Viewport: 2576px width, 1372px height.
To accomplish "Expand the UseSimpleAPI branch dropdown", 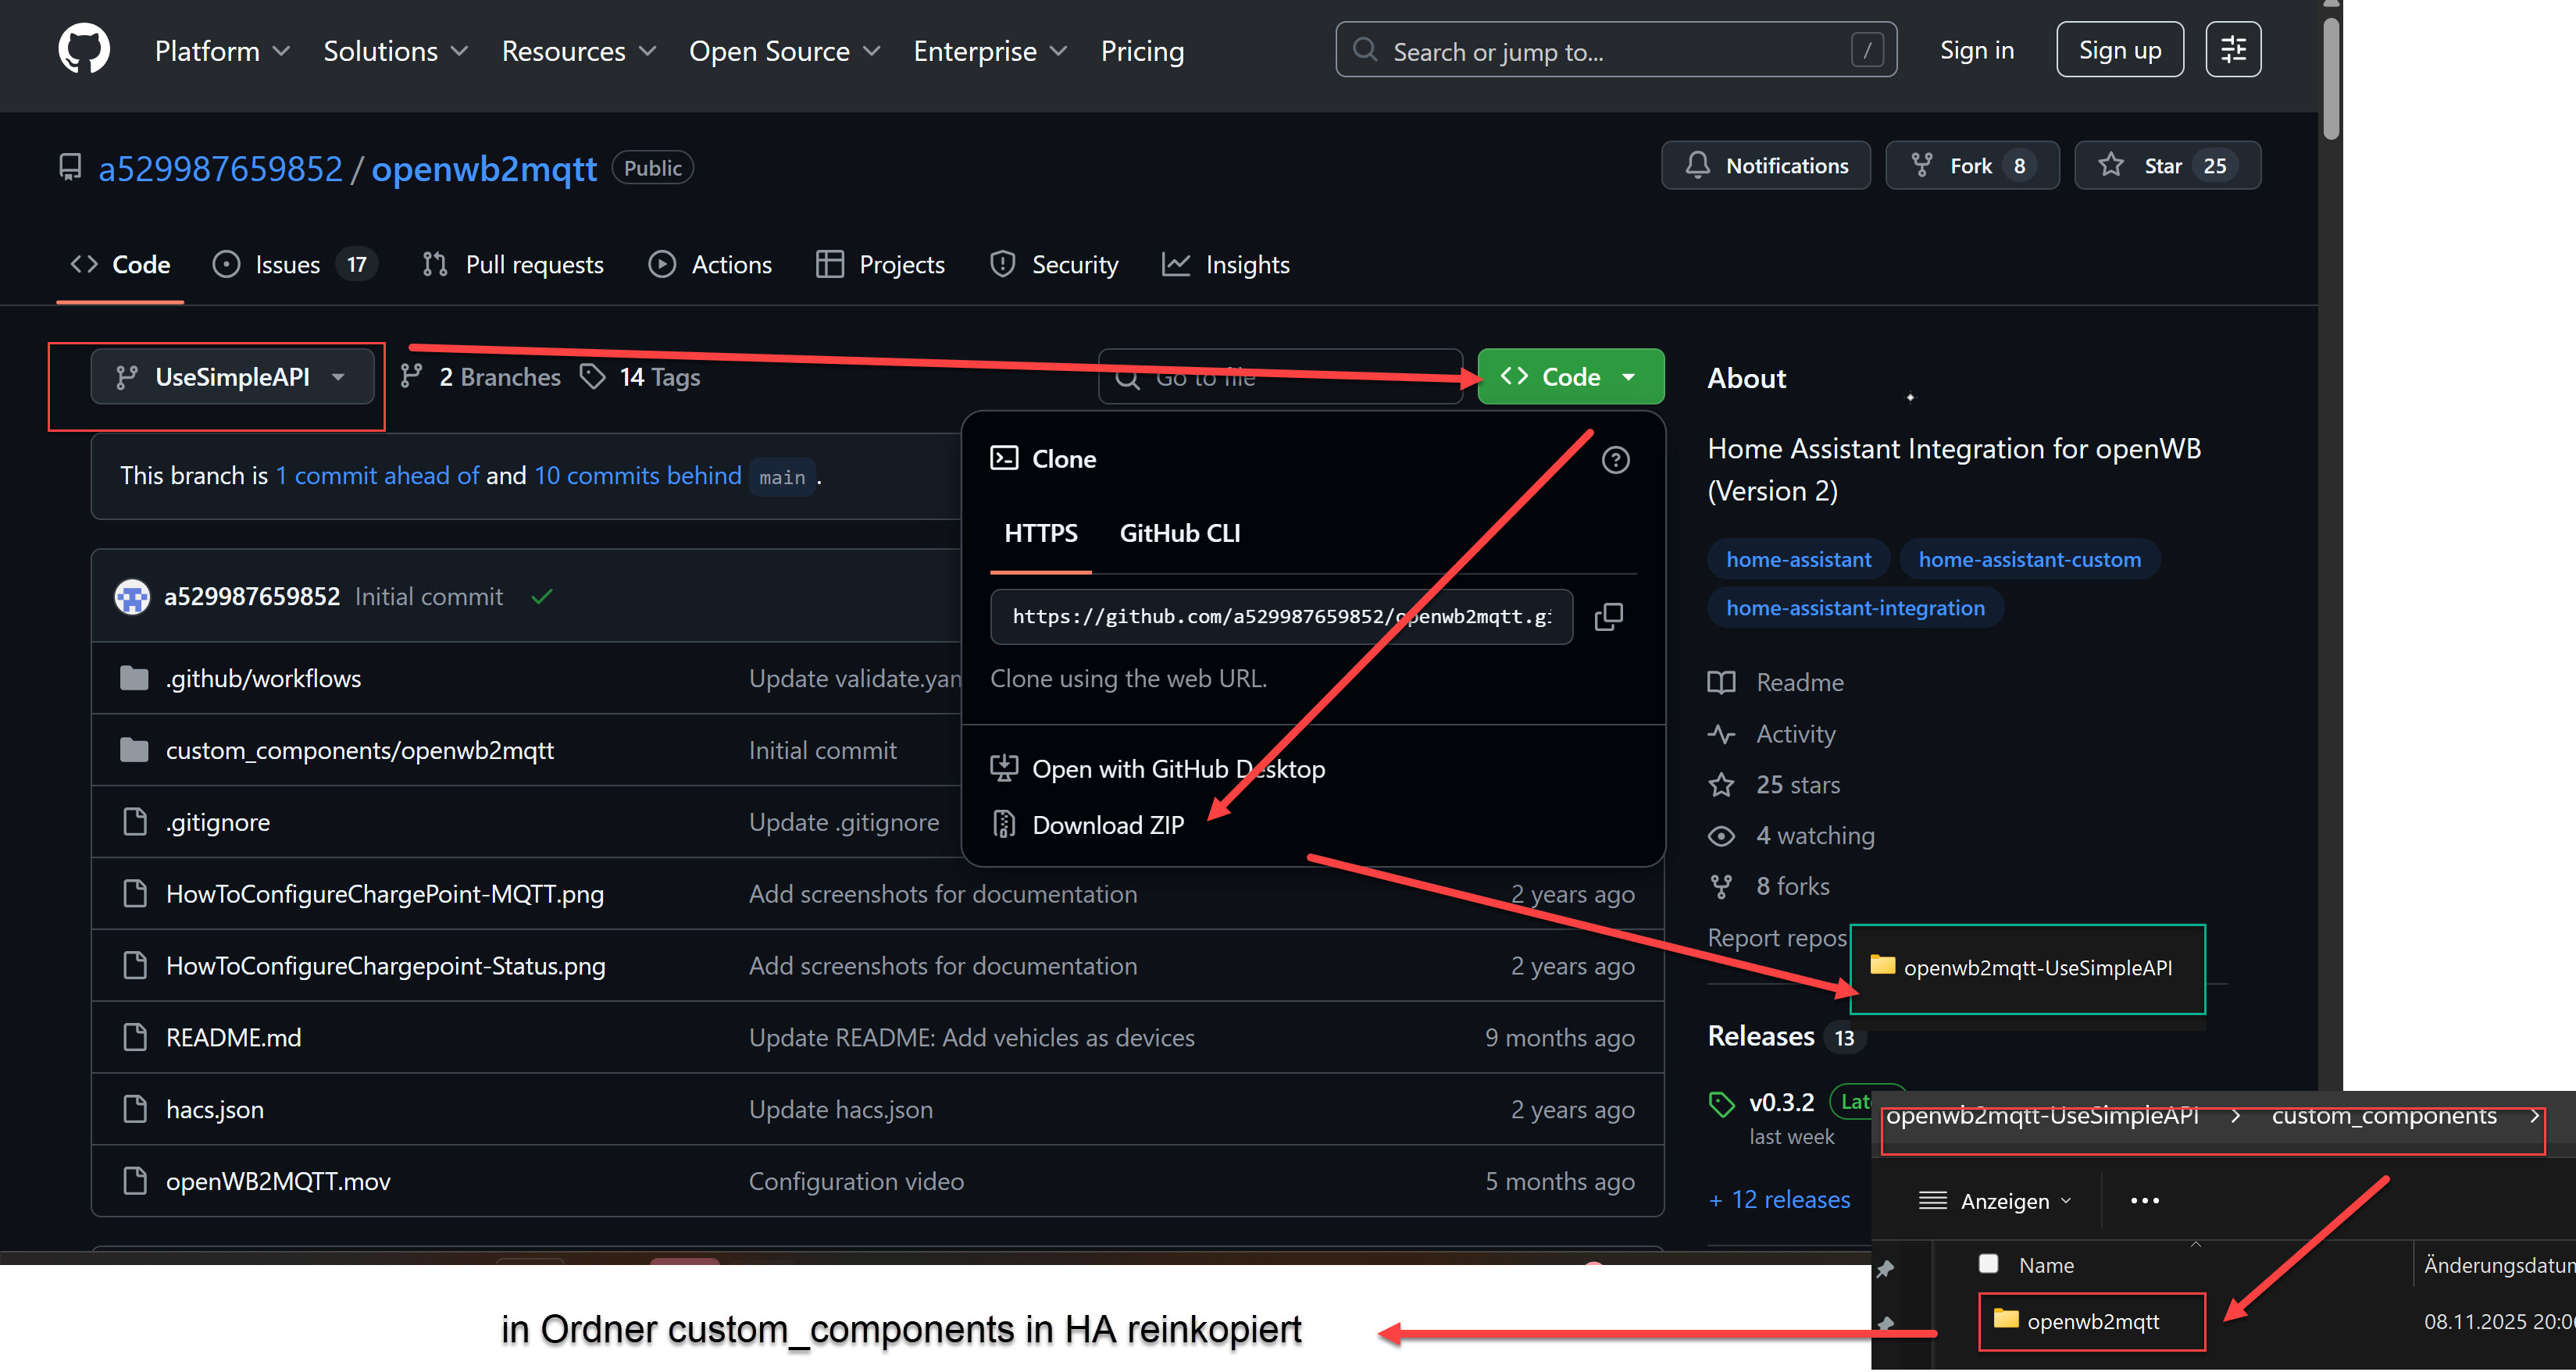I will point(232,377).
